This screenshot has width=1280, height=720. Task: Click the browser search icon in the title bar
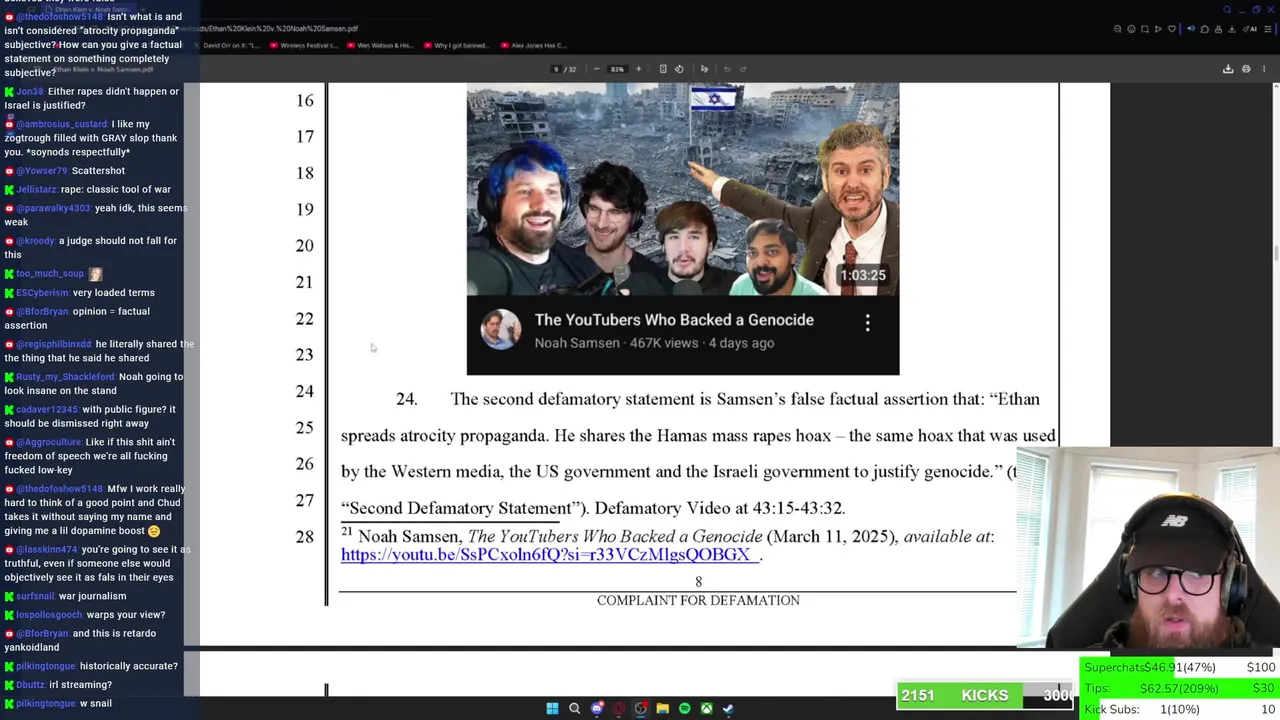pos(1228,10)
